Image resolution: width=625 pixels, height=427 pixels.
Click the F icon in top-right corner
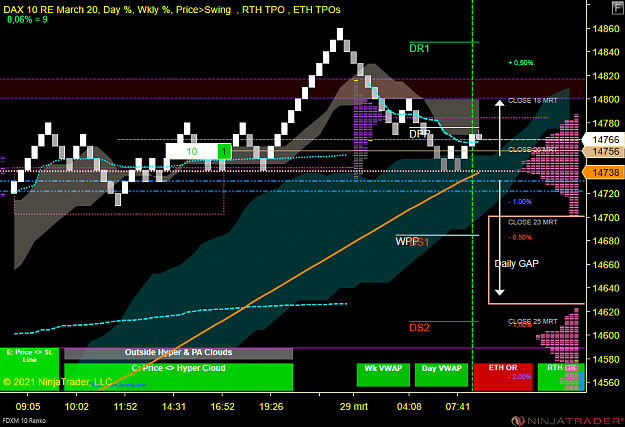pos(618,8)
